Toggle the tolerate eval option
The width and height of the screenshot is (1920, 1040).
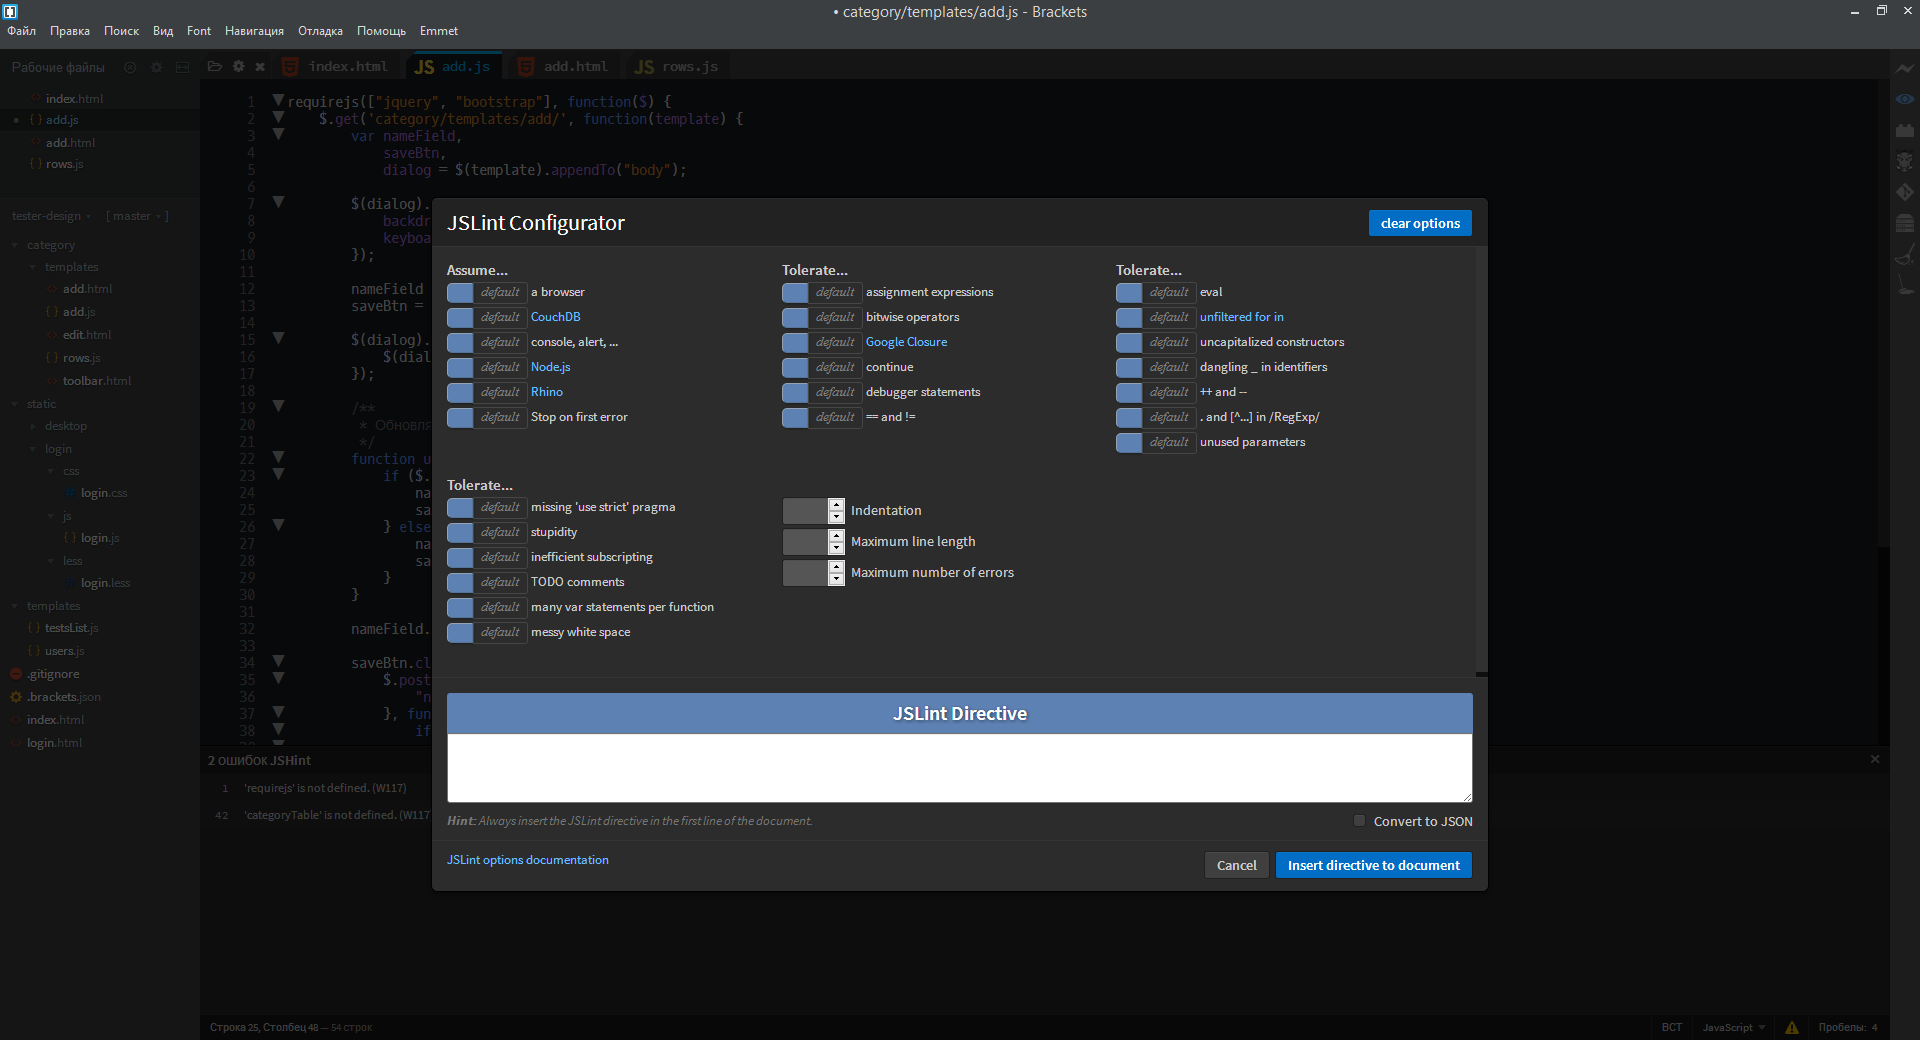[1156, 292]
